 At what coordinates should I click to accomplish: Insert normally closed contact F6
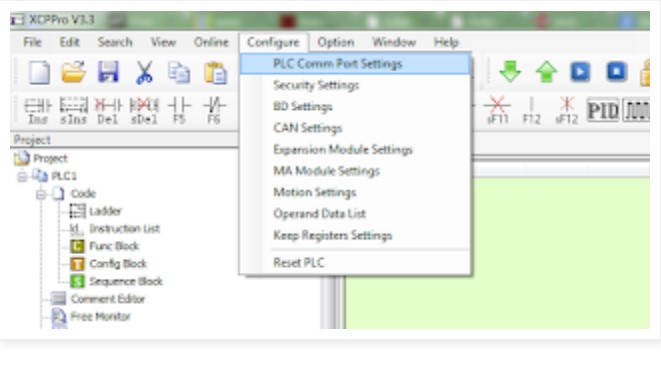tap(214, 111)
